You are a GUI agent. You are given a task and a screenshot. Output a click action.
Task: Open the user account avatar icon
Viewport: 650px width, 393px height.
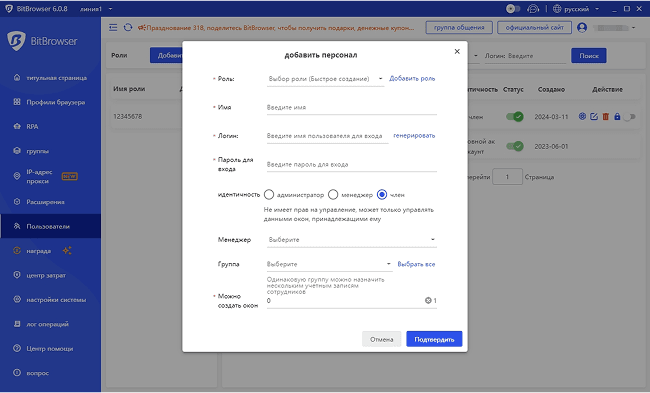pos(582,28)
